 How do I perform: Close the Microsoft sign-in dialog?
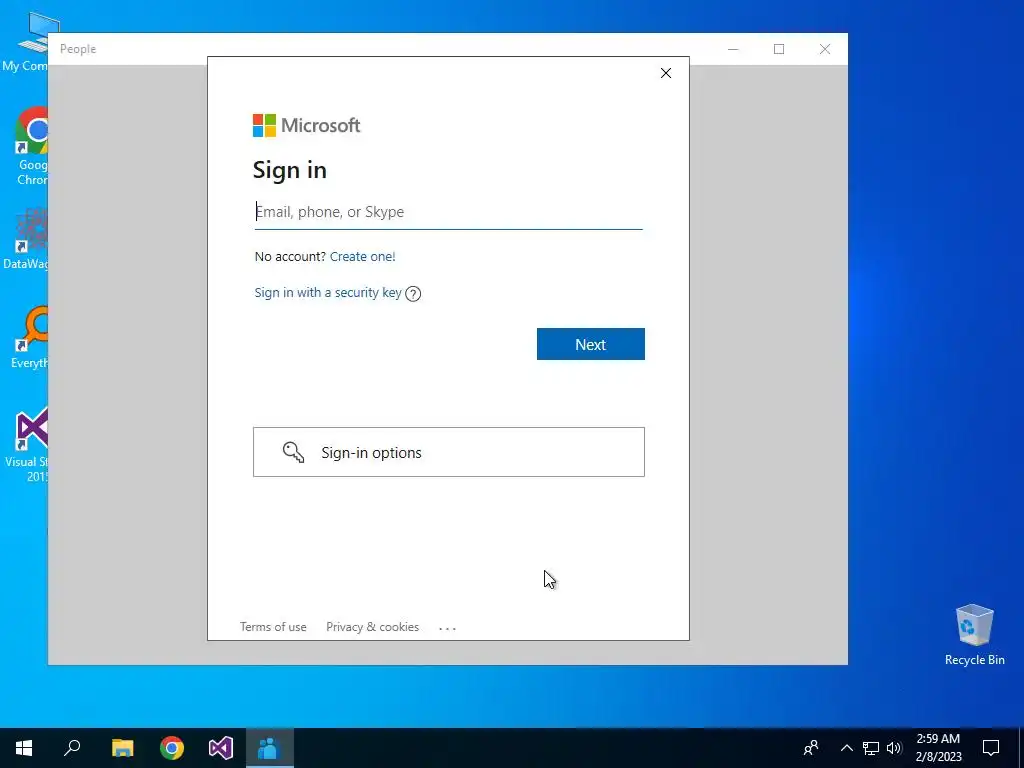click(665, 73)
